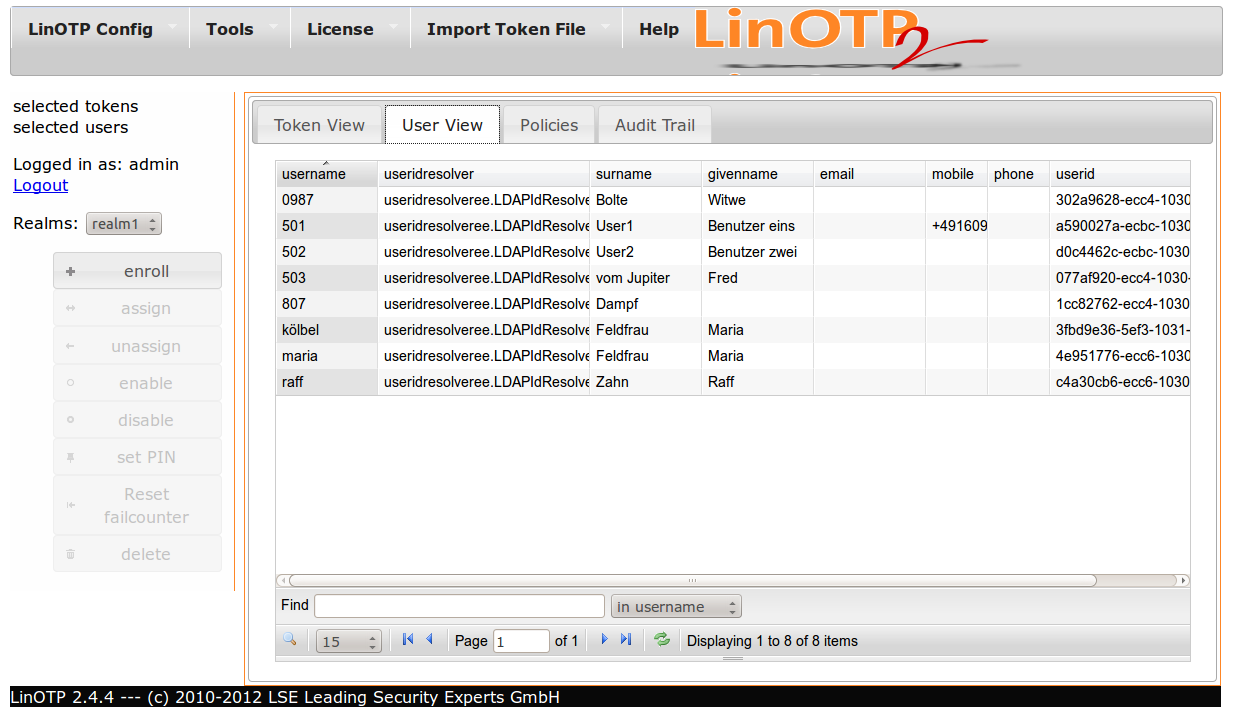Click the horizontal scrollbar under the user table
Screen dimensions: 1234x719
tap(690, 580)
